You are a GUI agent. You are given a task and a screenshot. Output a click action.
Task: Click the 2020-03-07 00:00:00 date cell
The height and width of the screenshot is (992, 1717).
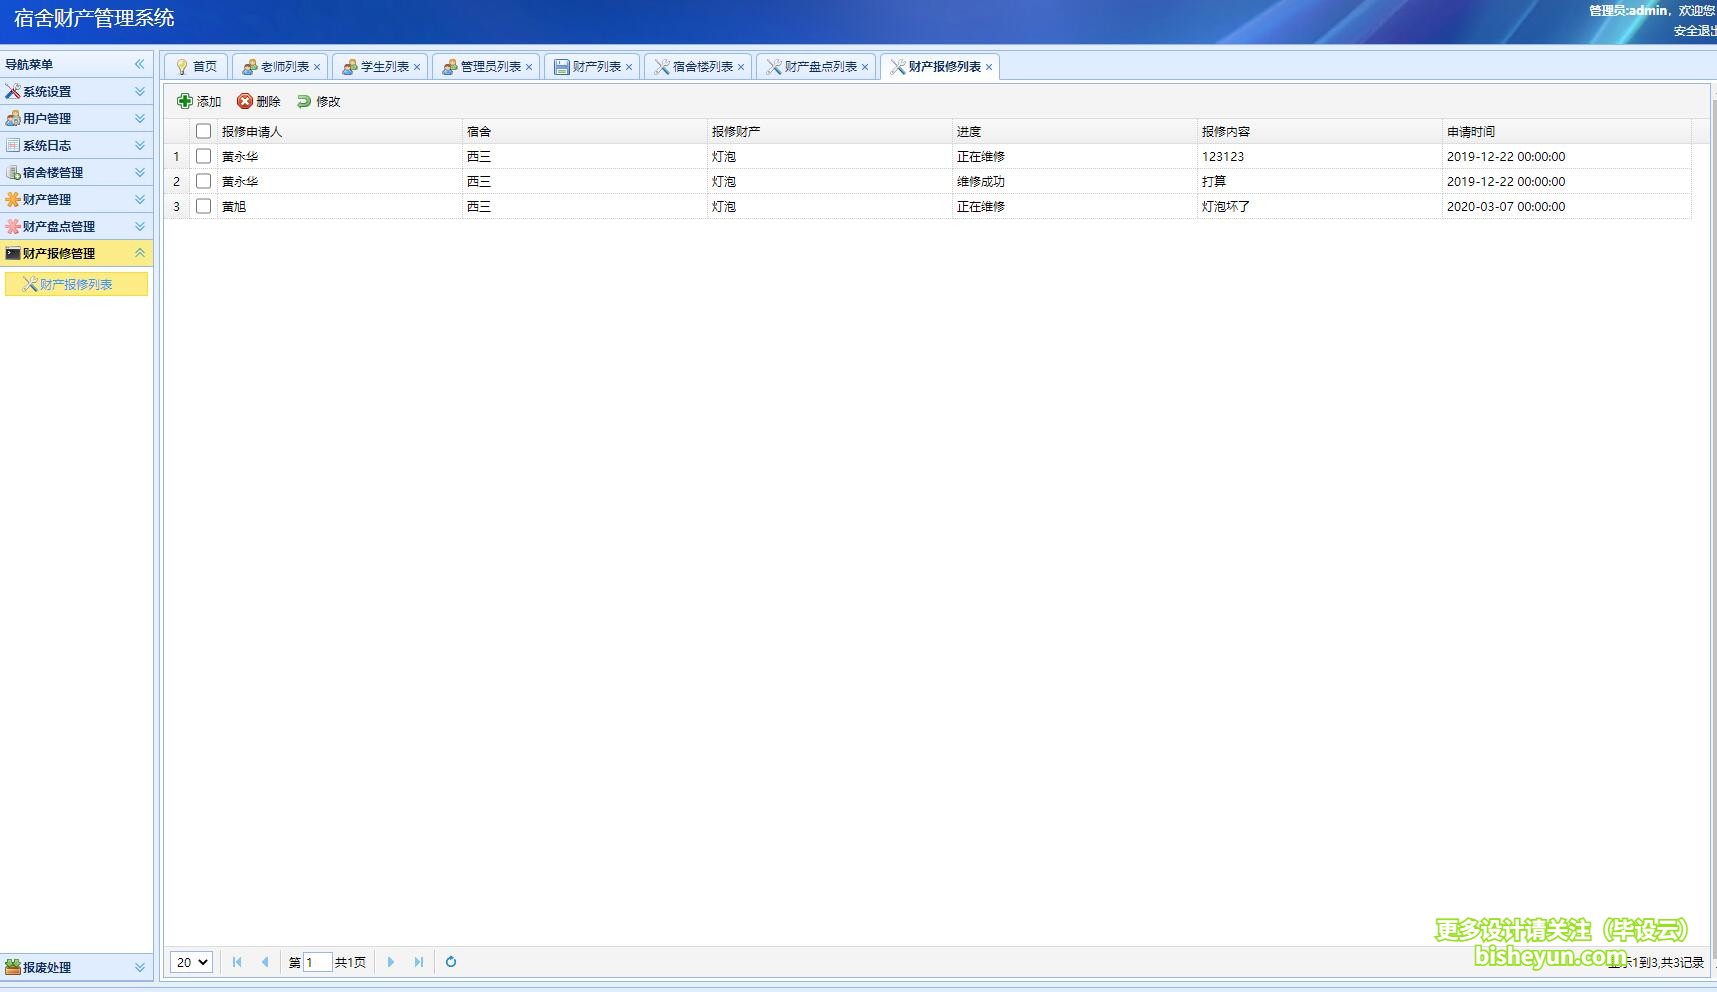coord(1567,206)
